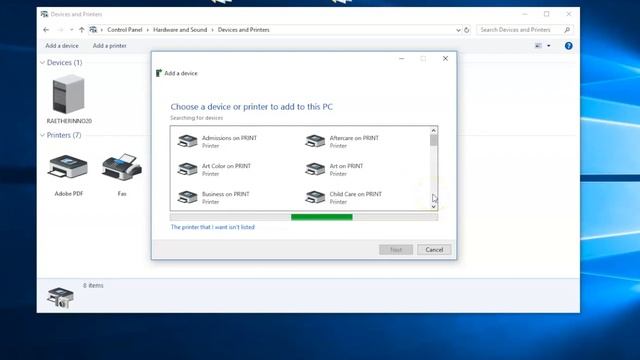The height and width of the screenshot is (360, 640).
Task: Close the Add a device dialog
Action: [445, 58]
